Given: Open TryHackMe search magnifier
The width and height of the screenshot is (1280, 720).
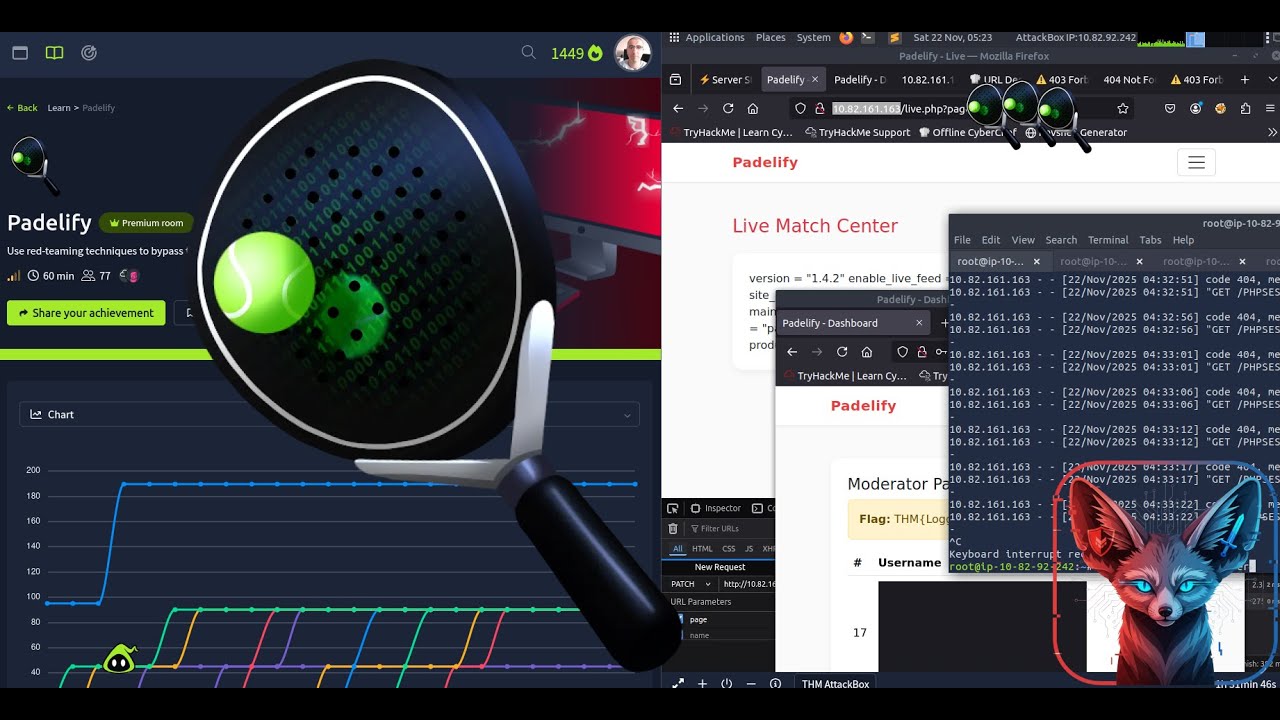Looking at the screenshot, I should coord(528,53).
